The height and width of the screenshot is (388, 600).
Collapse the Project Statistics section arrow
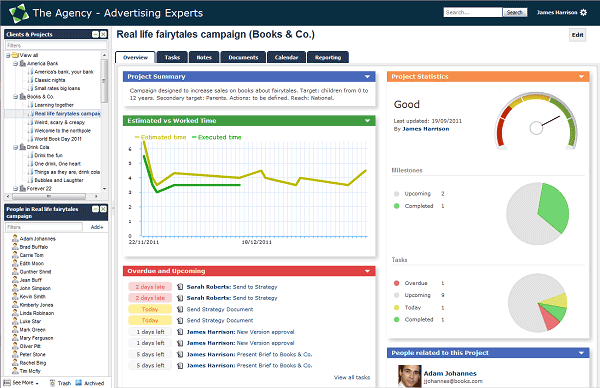tap(581, 77)
